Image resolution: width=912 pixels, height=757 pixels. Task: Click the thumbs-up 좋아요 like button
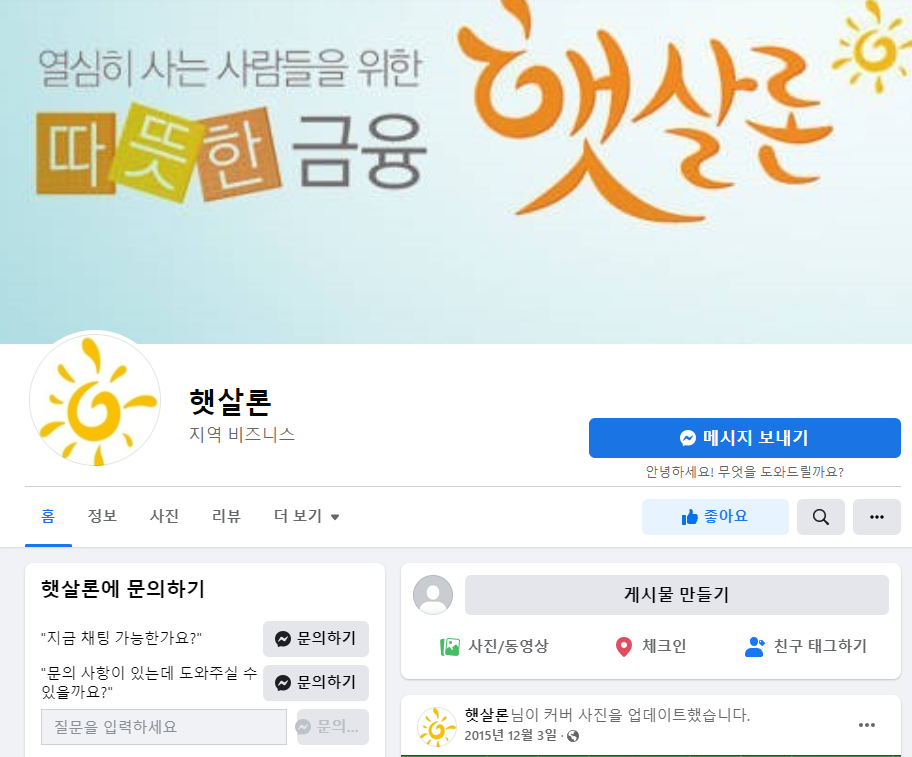click(715, 516)
